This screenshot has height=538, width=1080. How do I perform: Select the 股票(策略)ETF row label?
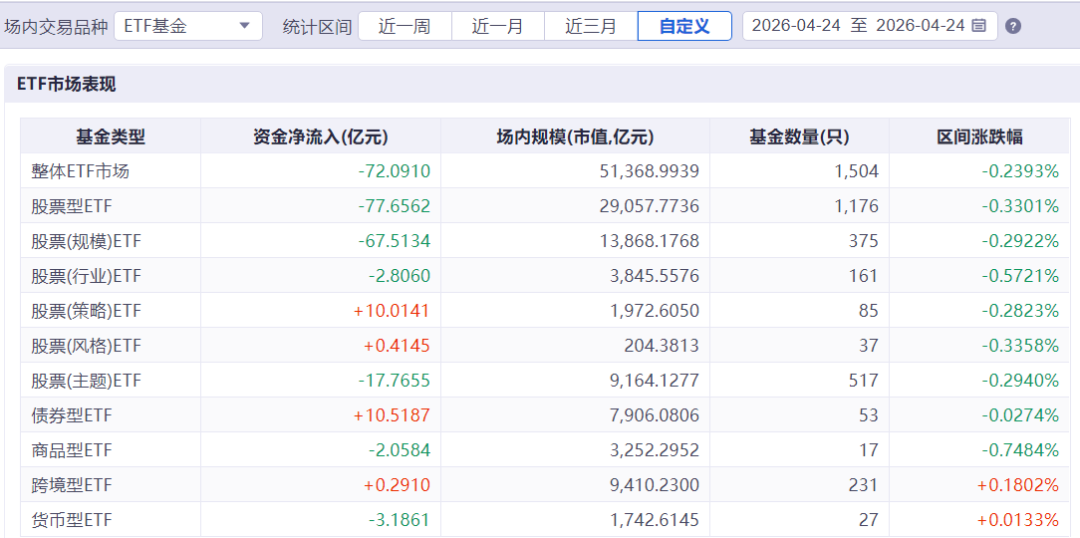(x=86, y=311)
